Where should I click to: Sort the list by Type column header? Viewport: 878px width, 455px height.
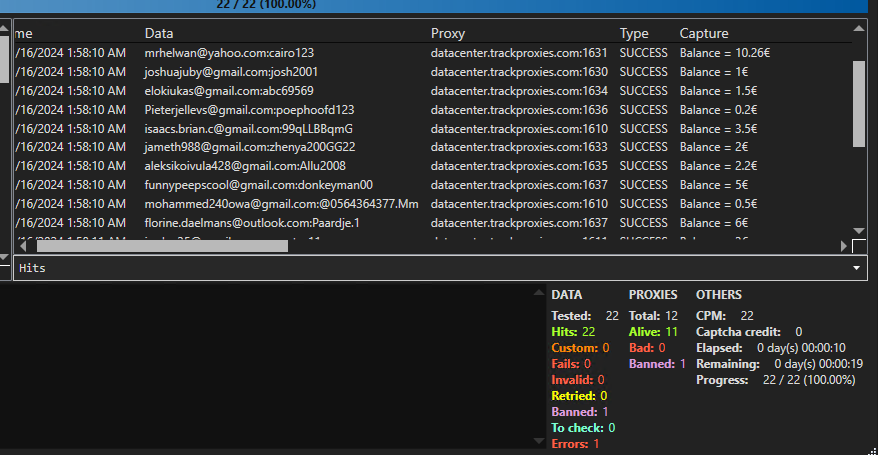click(x=634, y=34)
